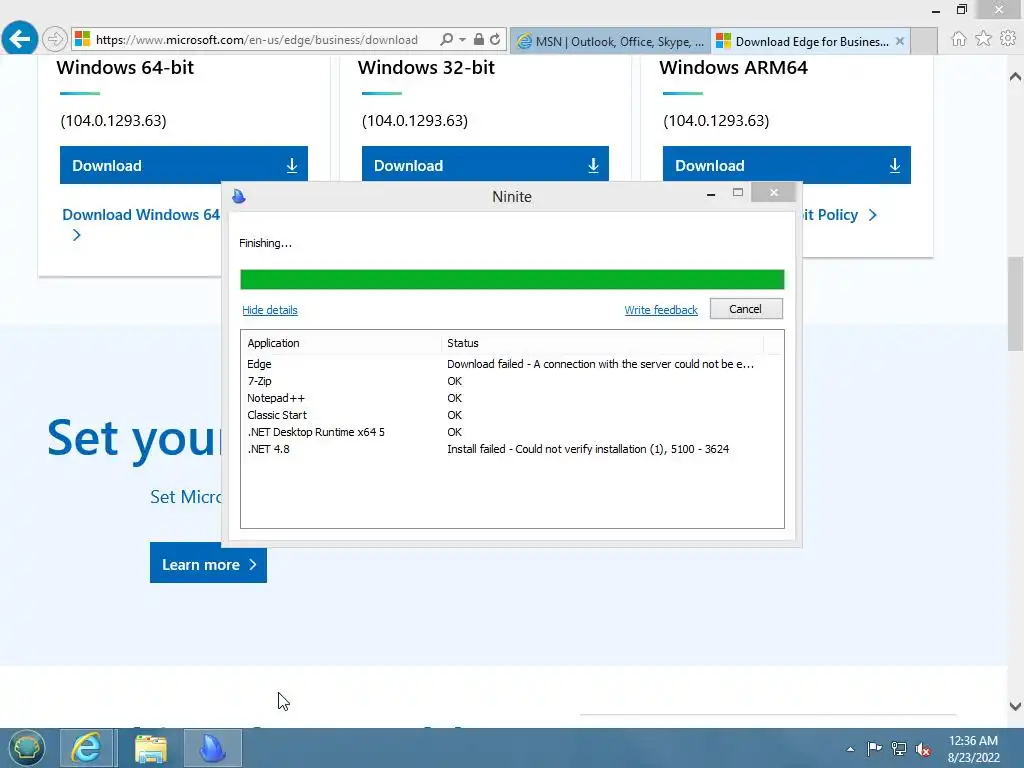Click the browser Back arrow button
1024x768 pixels.
(x=20, y=39)
